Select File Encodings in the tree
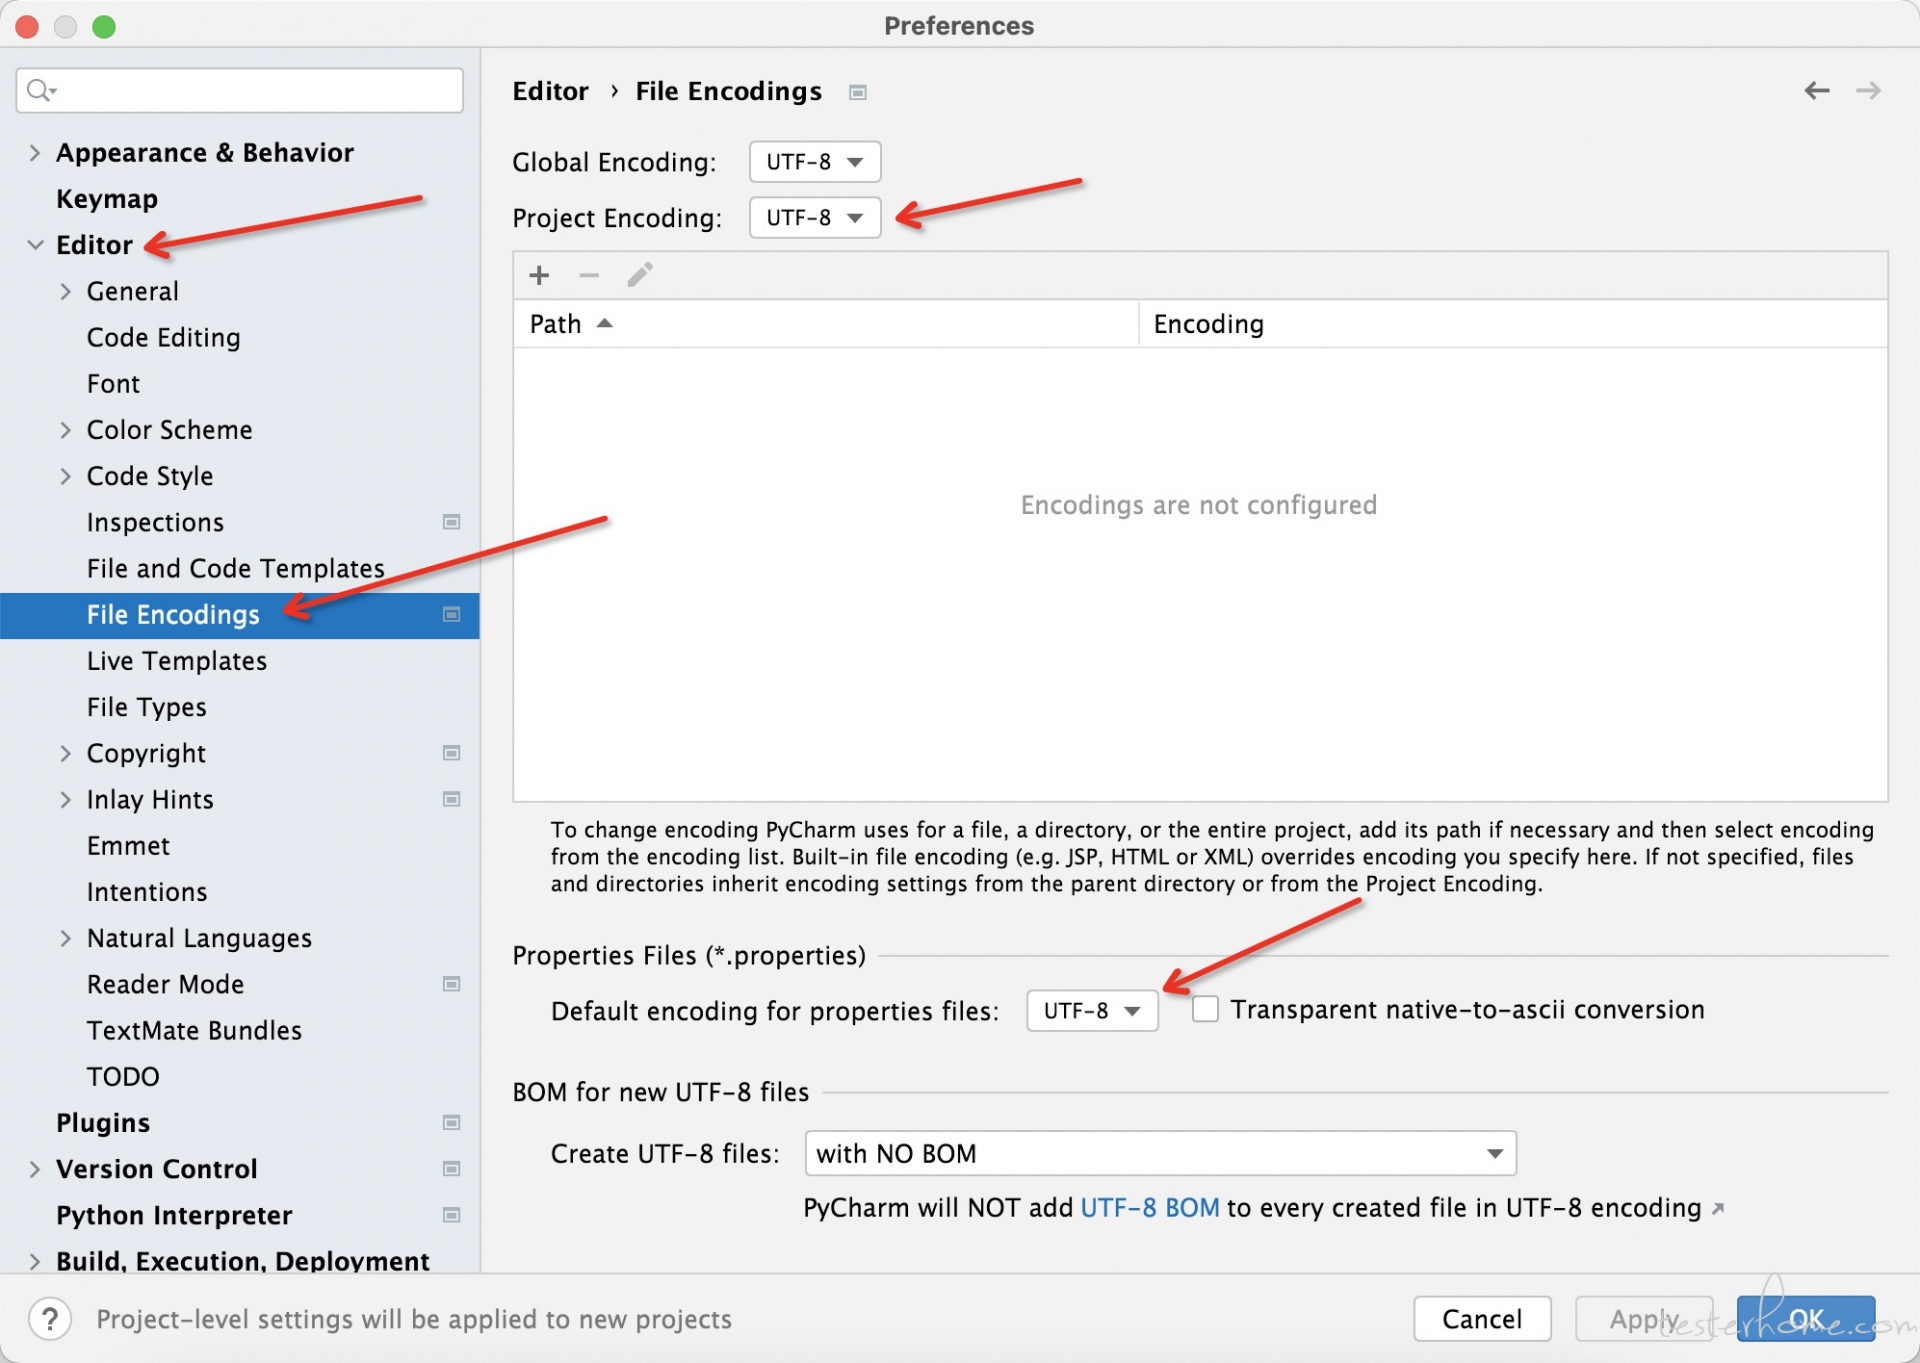 tap(240, 615)
